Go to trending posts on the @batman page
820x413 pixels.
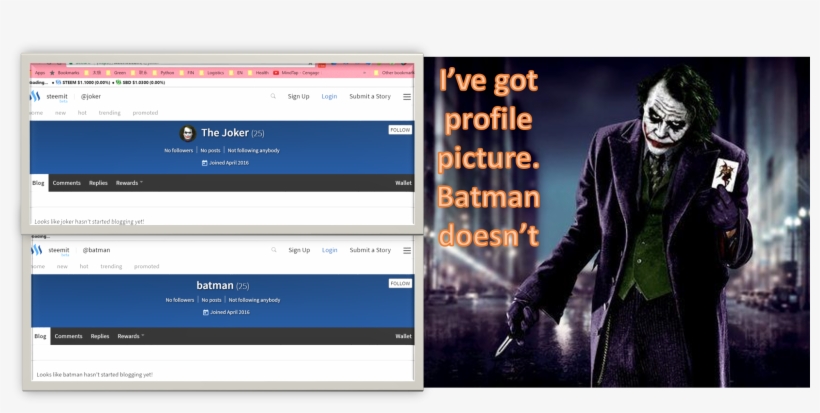coord(111,267)
